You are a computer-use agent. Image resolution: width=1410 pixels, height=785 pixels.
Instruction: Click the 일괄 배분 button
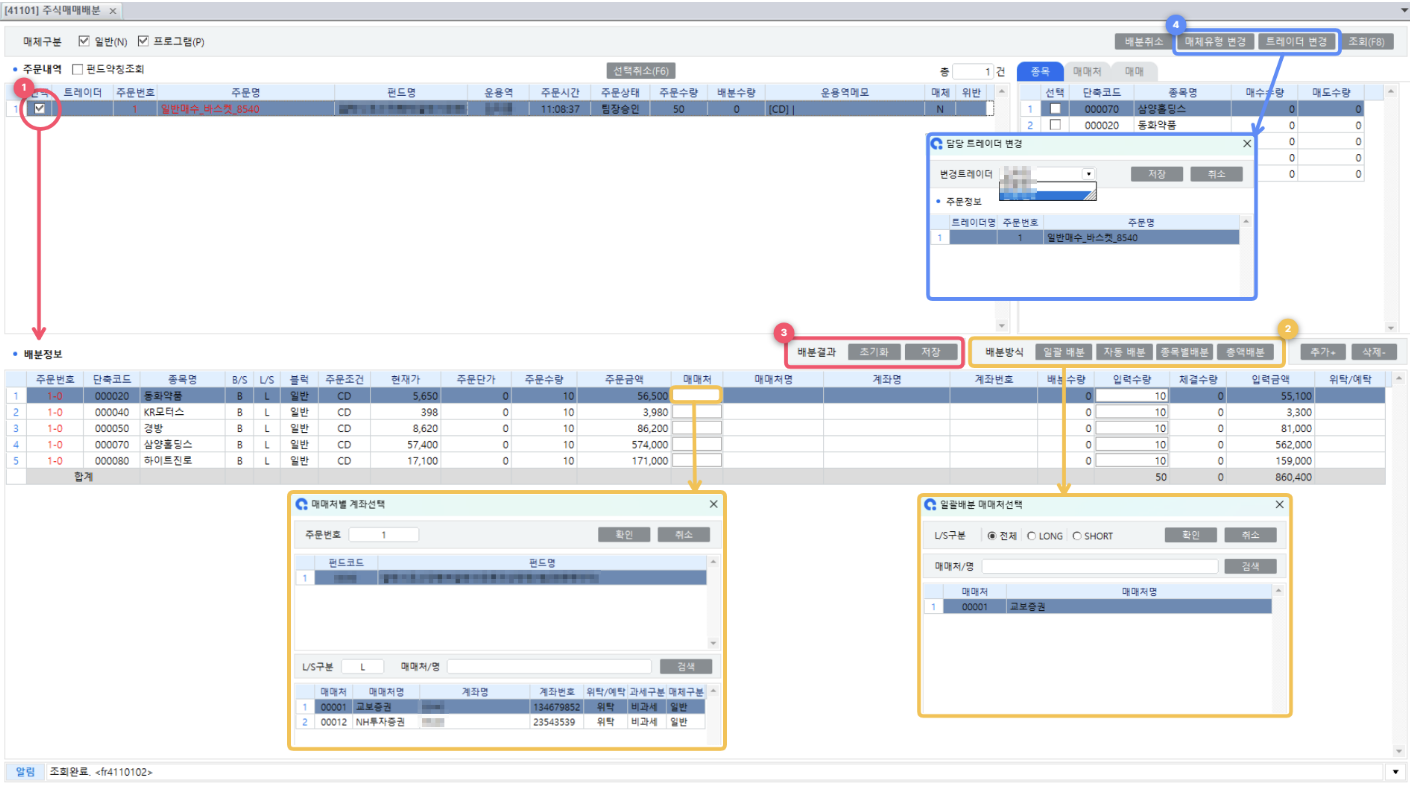pos(1063,352)
